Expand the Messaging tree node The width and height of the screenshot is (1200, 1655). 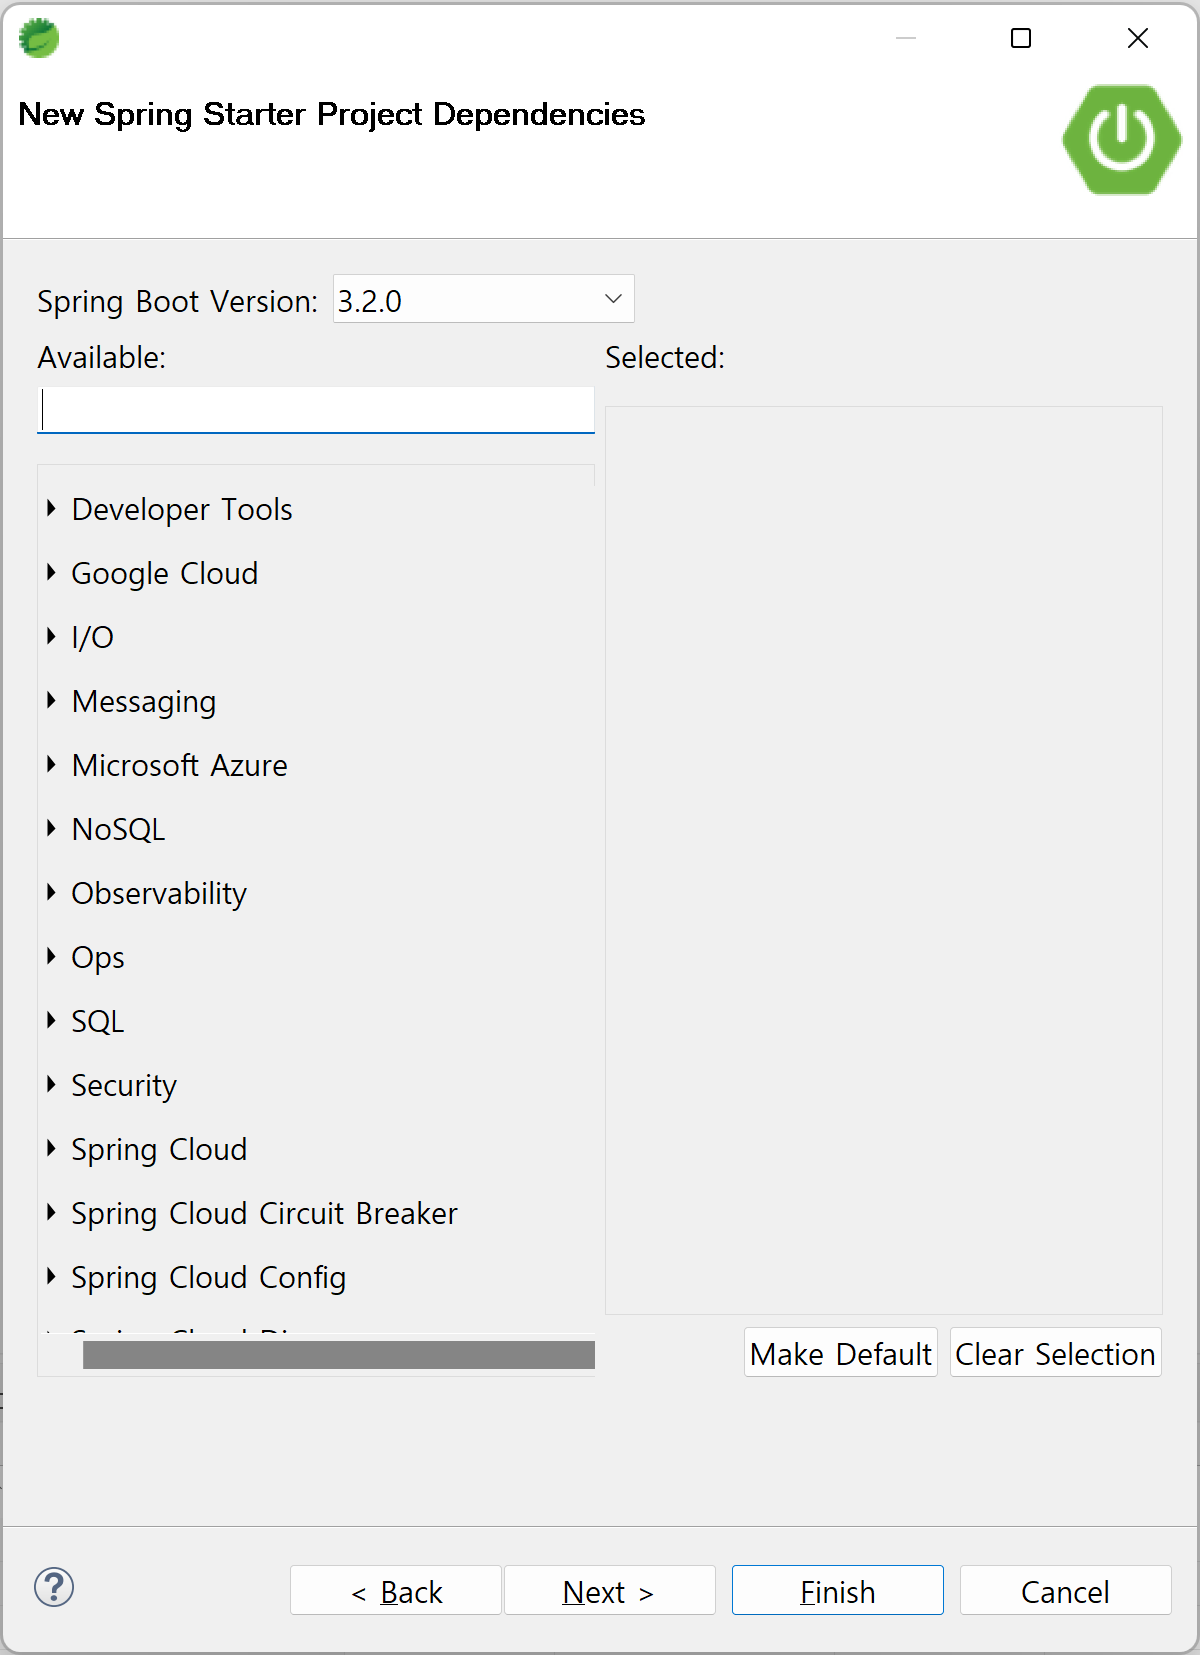pyautogui.click(x=51, y=701)
